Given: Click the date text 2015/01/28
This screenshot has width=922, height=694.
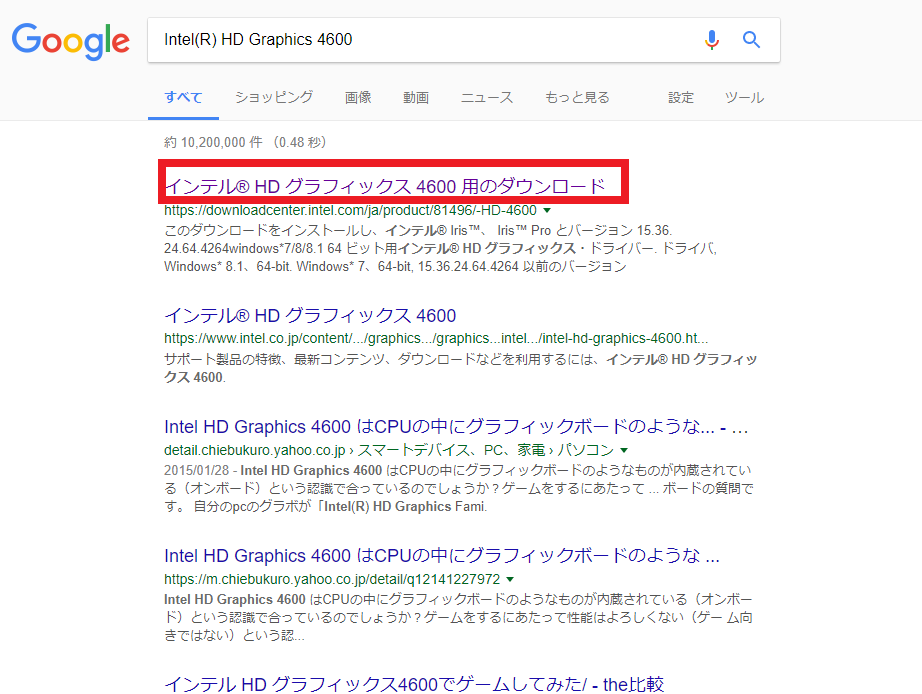Looking at the screenshot, I should click(196, 471).
